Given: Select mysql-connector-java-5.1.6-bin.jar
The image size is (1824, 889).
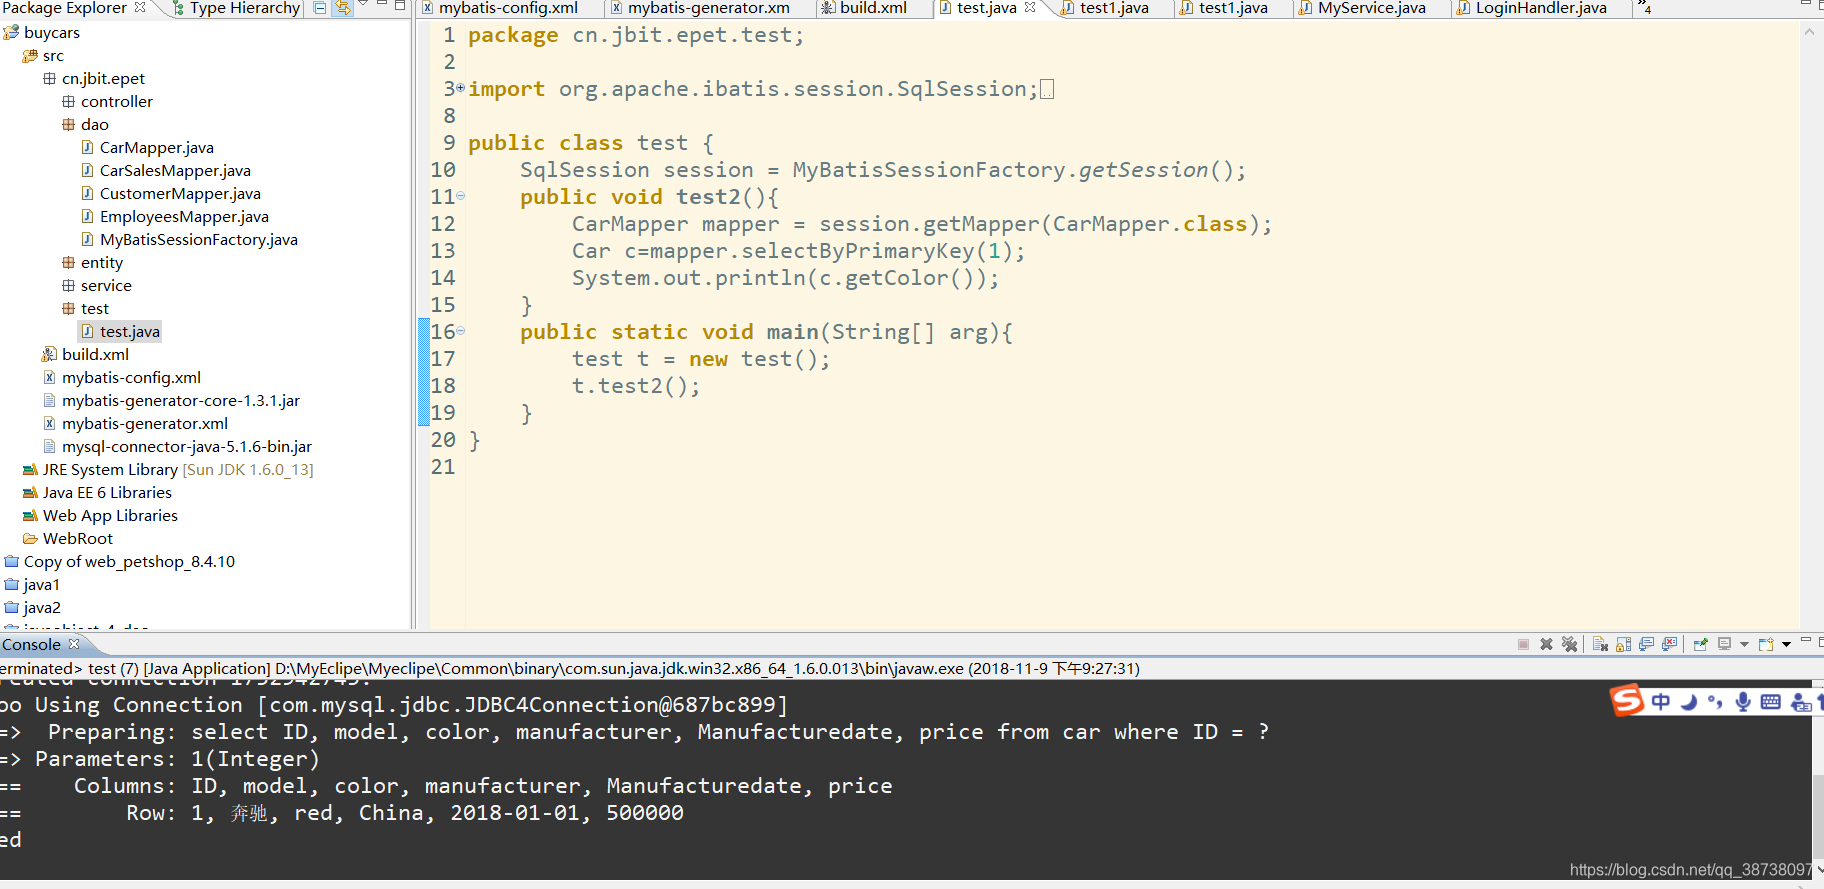Looking at the screenshot, I should tap(186, 447).
